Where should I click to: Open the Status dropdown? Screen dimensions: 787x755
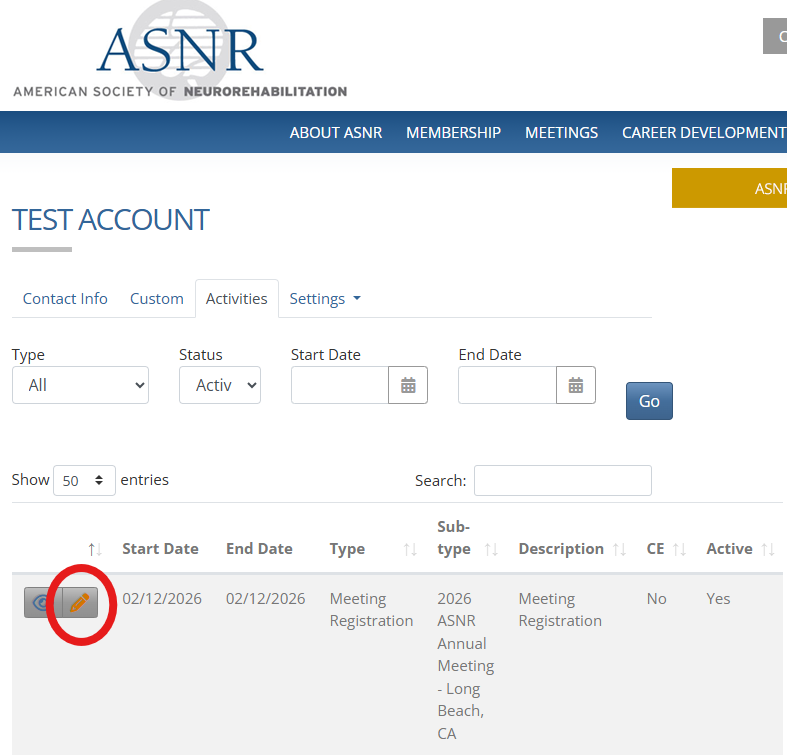220,385
